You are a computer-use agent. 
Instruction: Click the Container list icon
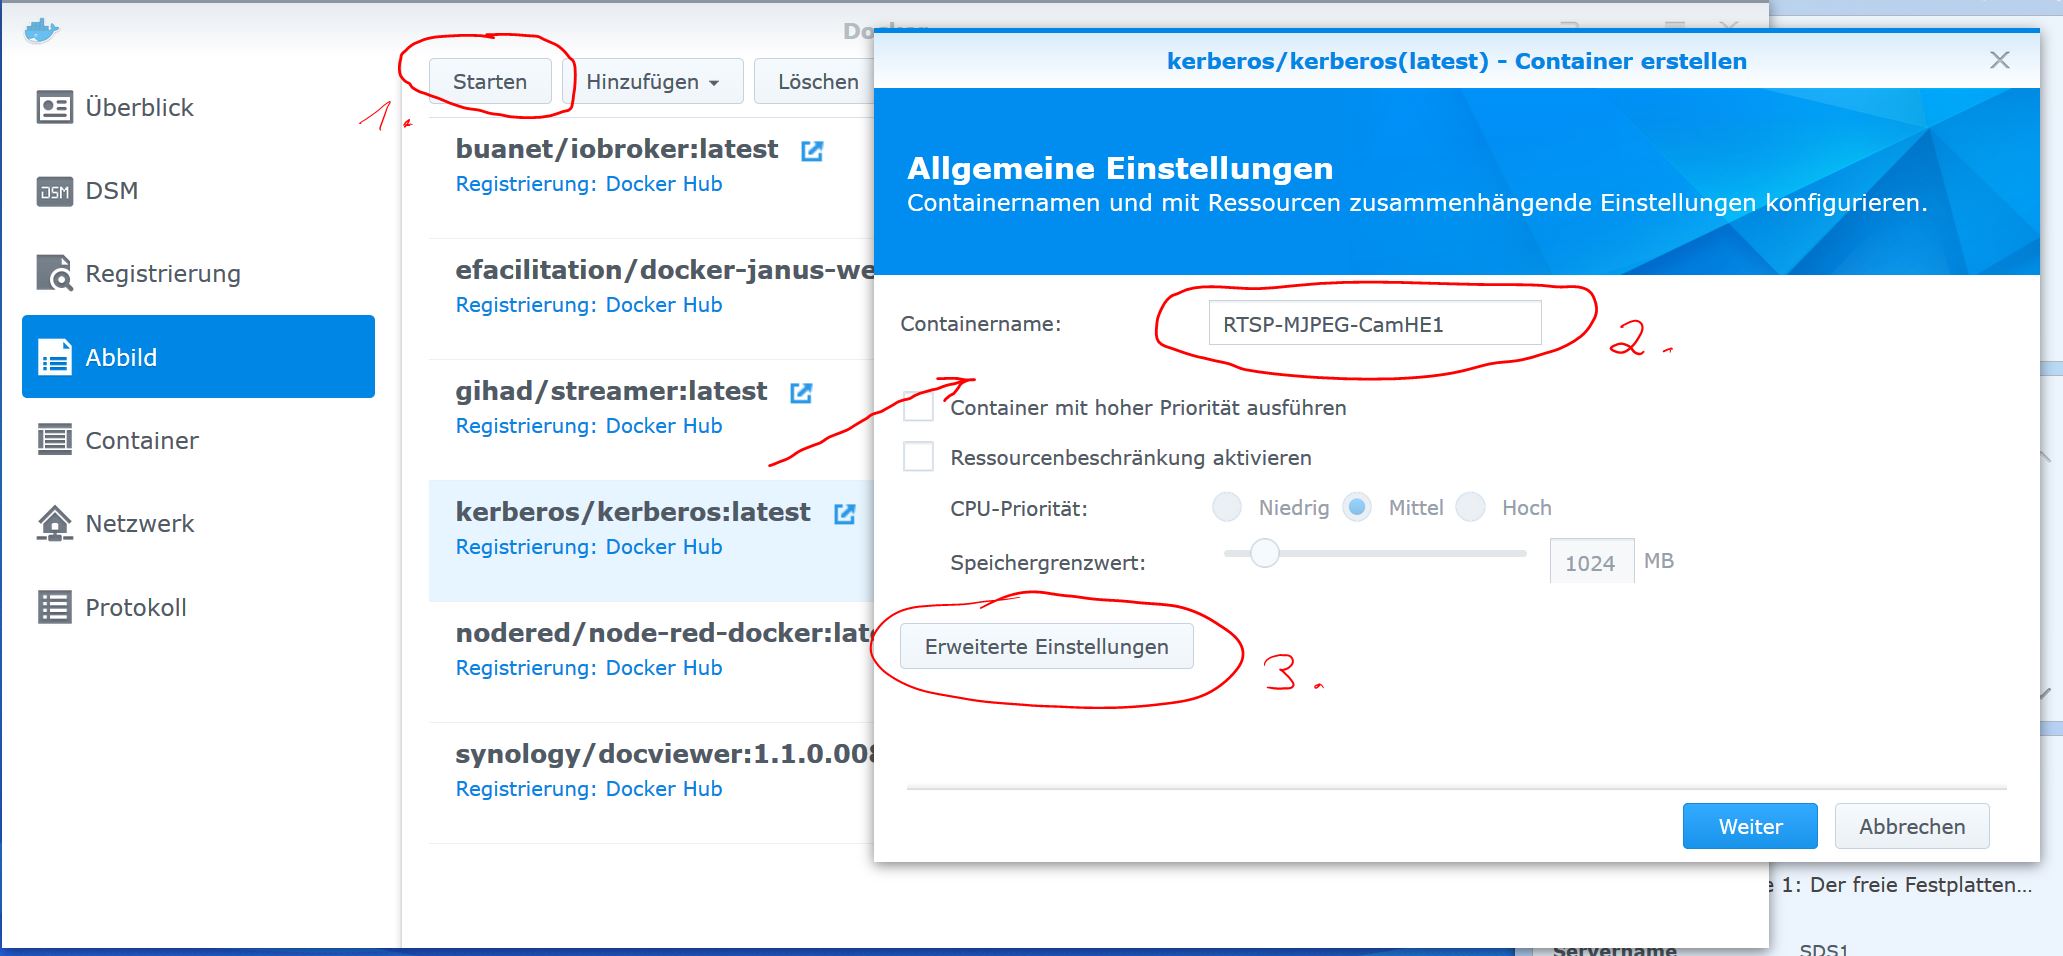[x=54, y=440]
